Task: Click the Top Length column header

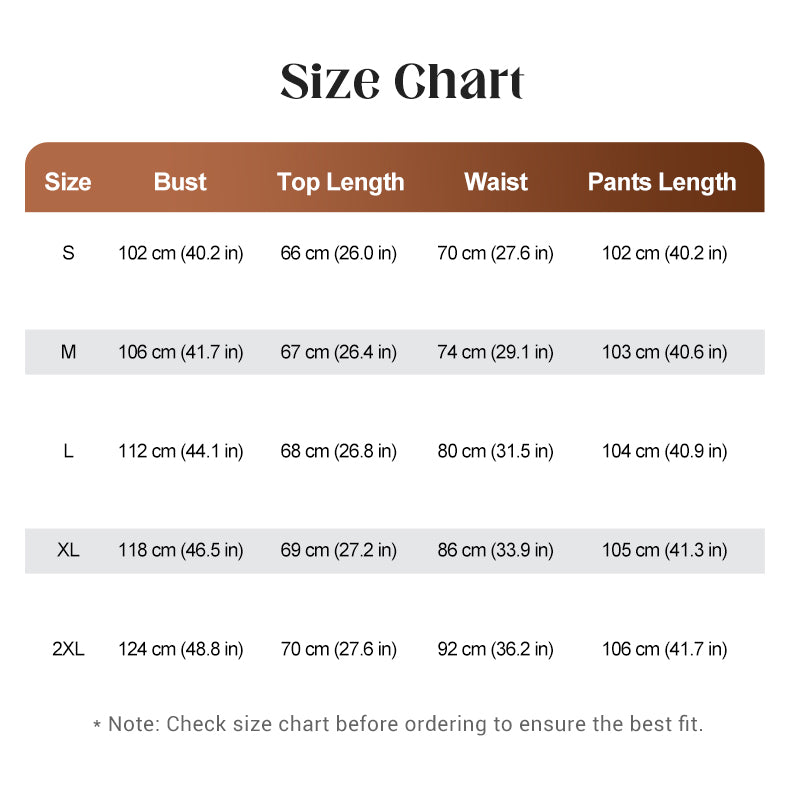Action: (x=340, y=183)
